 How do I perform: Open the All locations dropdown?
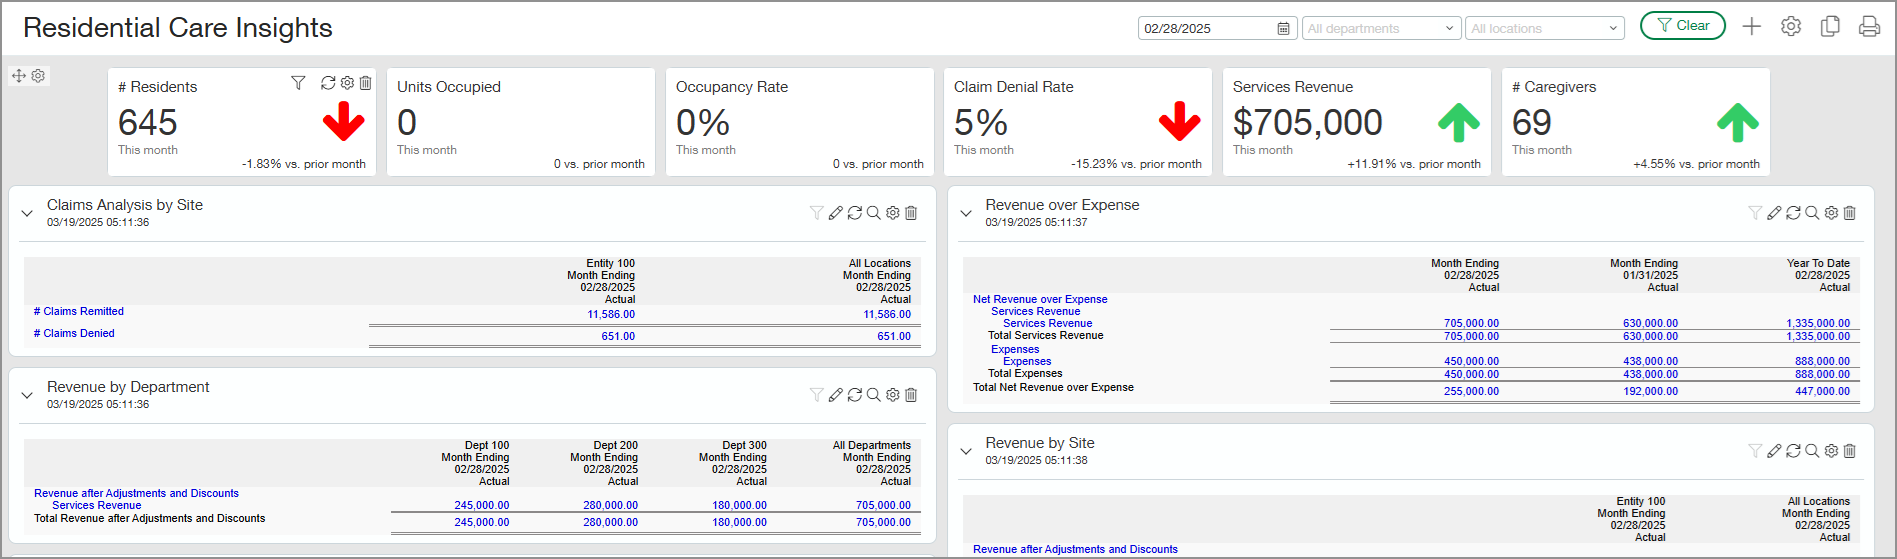point(1544,28)
